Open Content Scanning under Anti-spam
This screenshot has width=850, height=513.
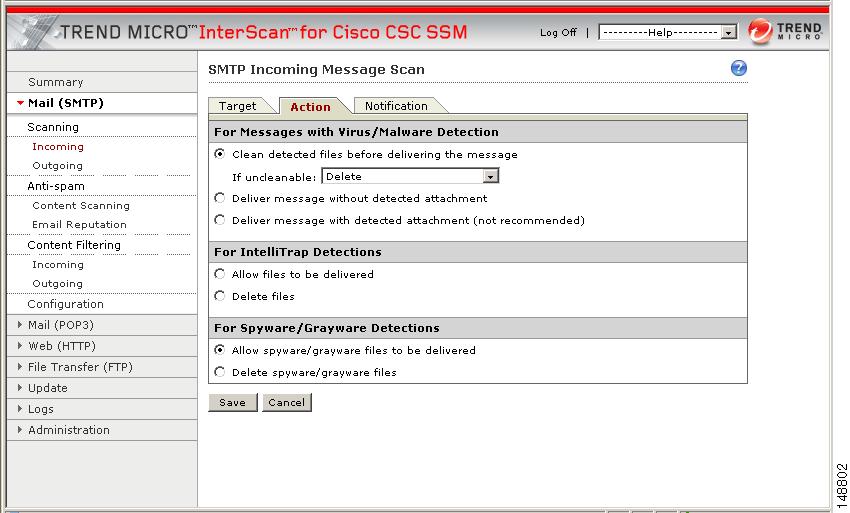click(81, 206)
